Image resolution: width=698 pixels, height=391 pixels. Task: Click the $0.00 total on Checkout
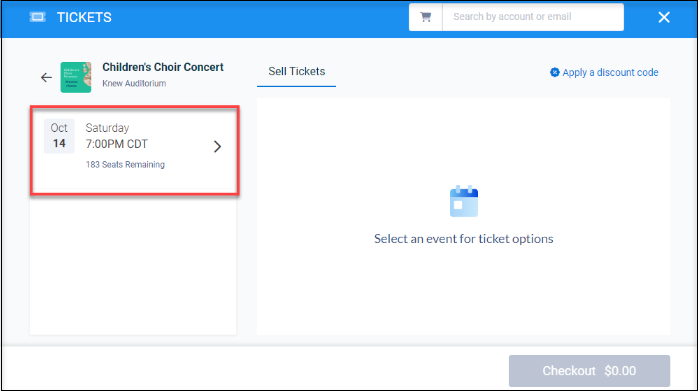point(620,371)
